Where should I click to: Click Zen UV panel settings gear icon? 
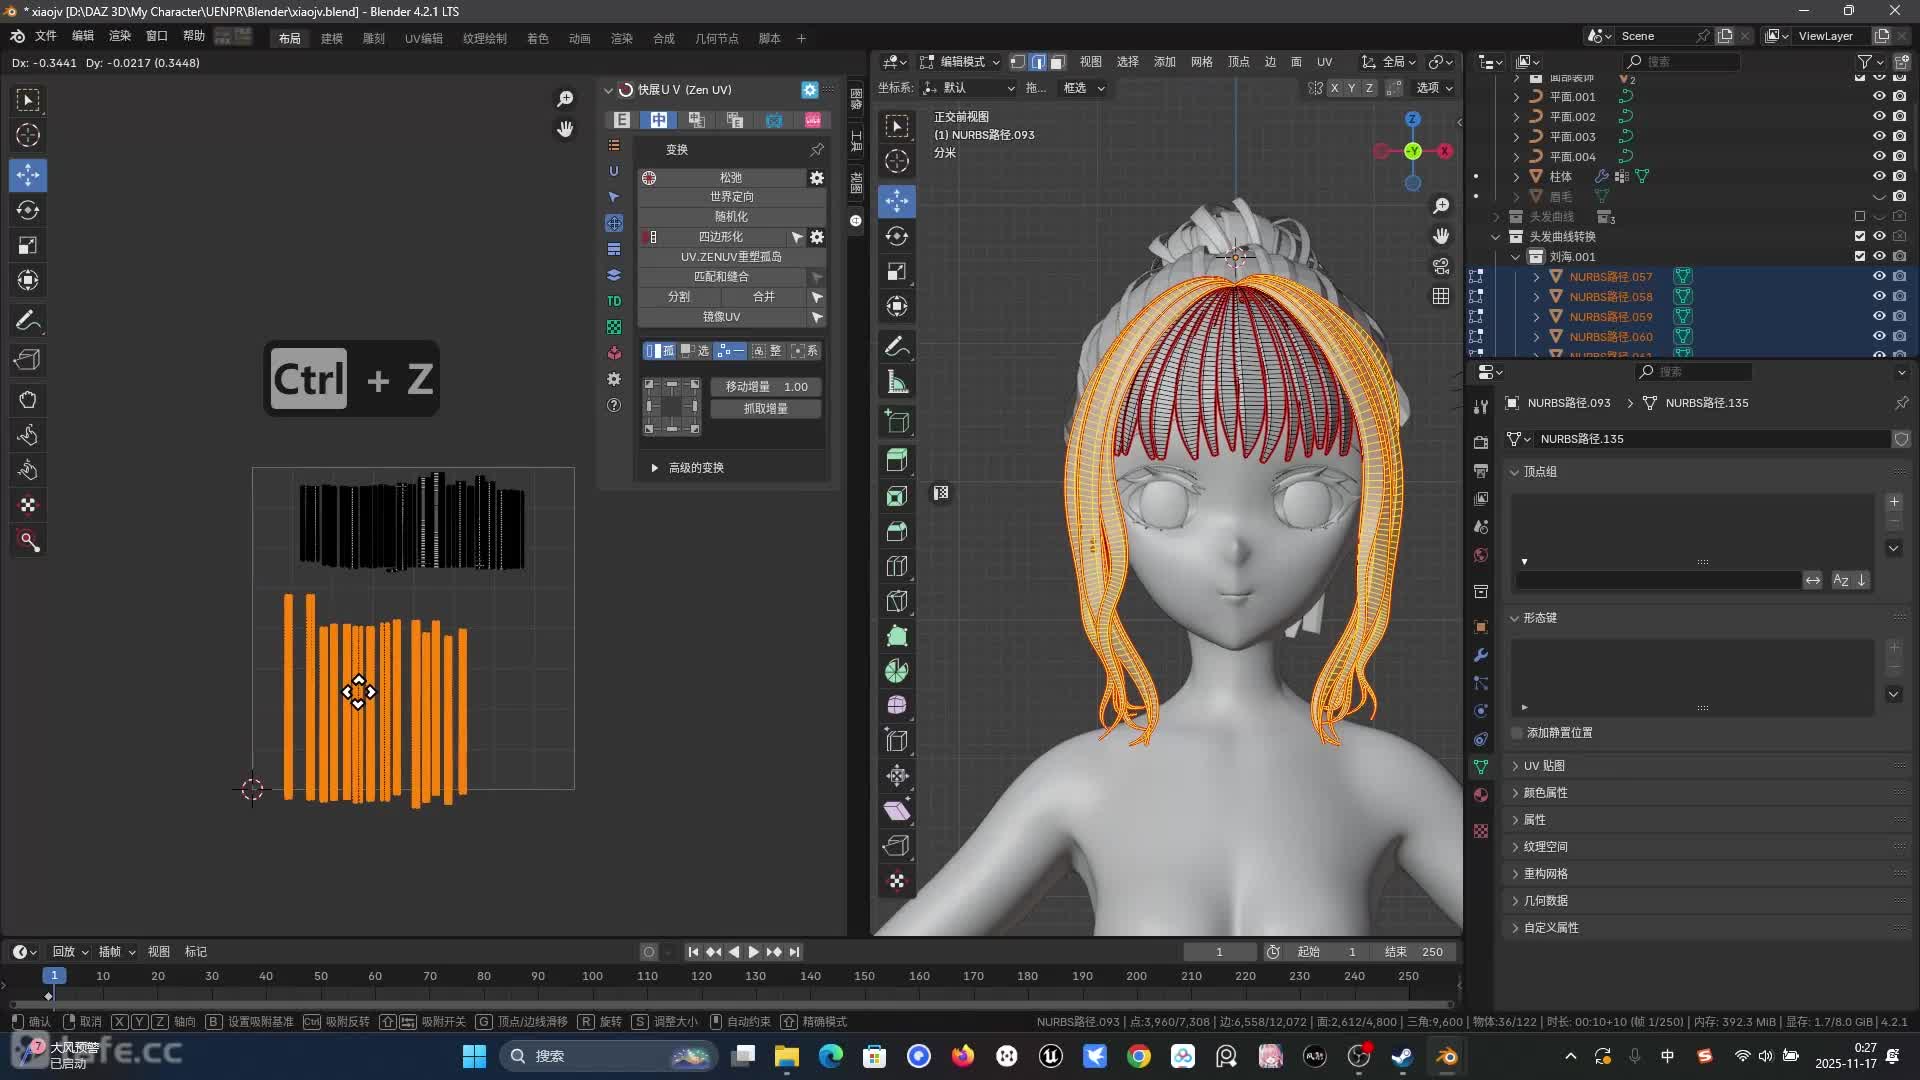point(810,90)
